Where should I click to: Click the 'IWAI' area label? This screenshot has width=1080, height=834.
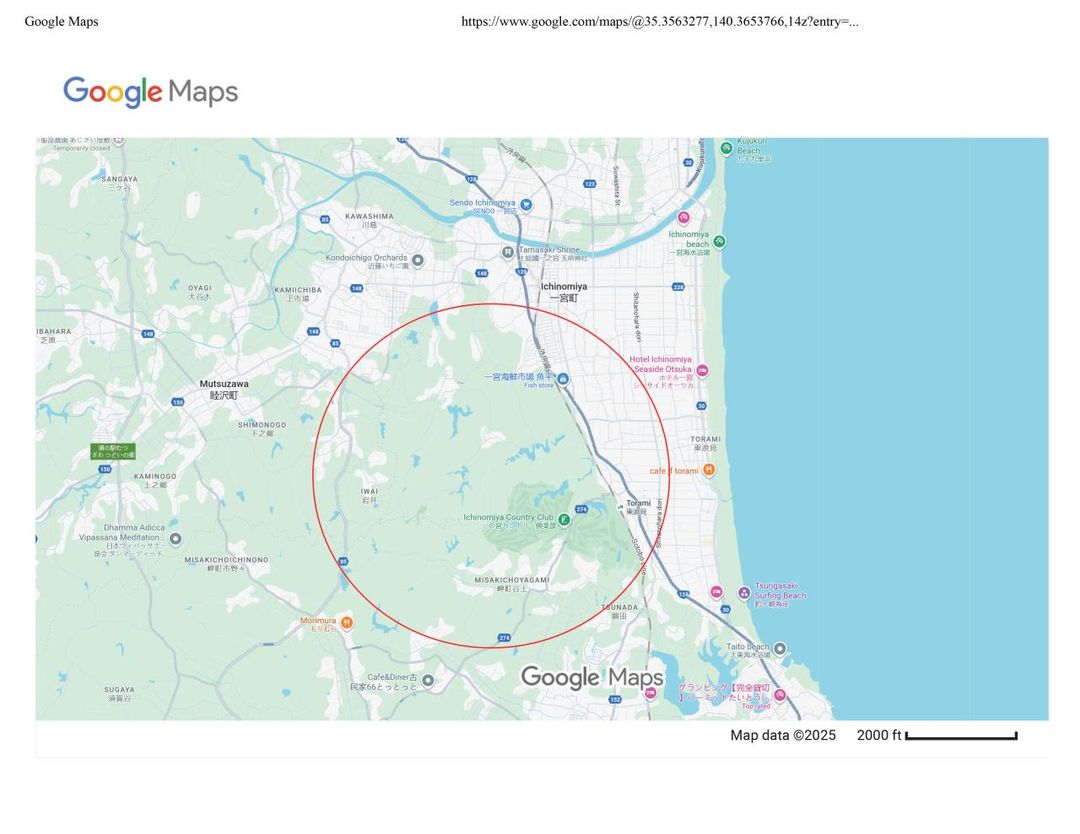pyautogui.click(x=369, y=492)
